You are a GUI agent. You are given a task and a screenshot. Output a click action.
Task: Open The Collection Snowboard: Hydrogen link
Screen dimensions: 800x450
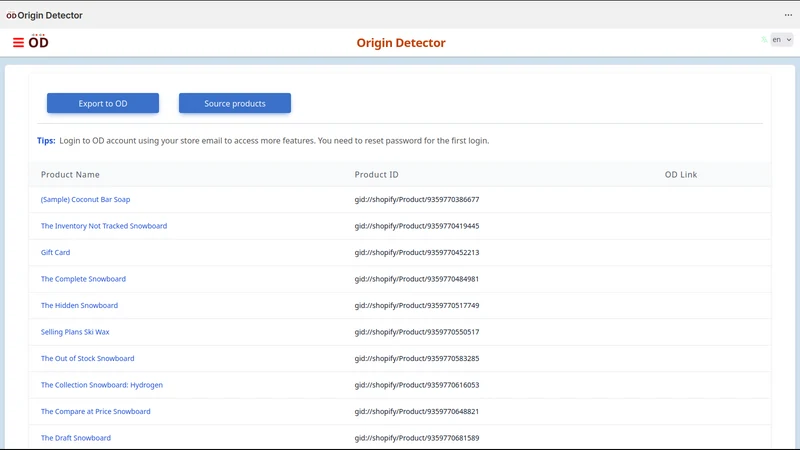pyautogui.click(x=102, y=385)
